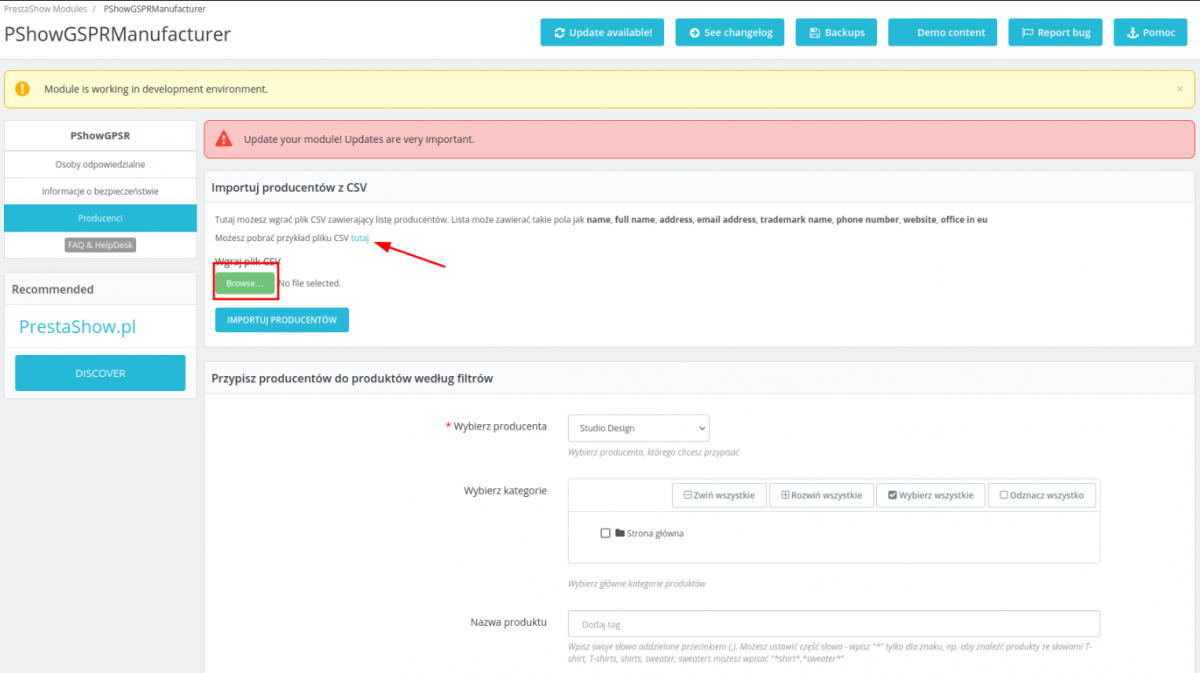Open Osoby odpowiedzialne sidebar tab
The height and width of the screenshot is (673, 1200).
pos(100,164)
